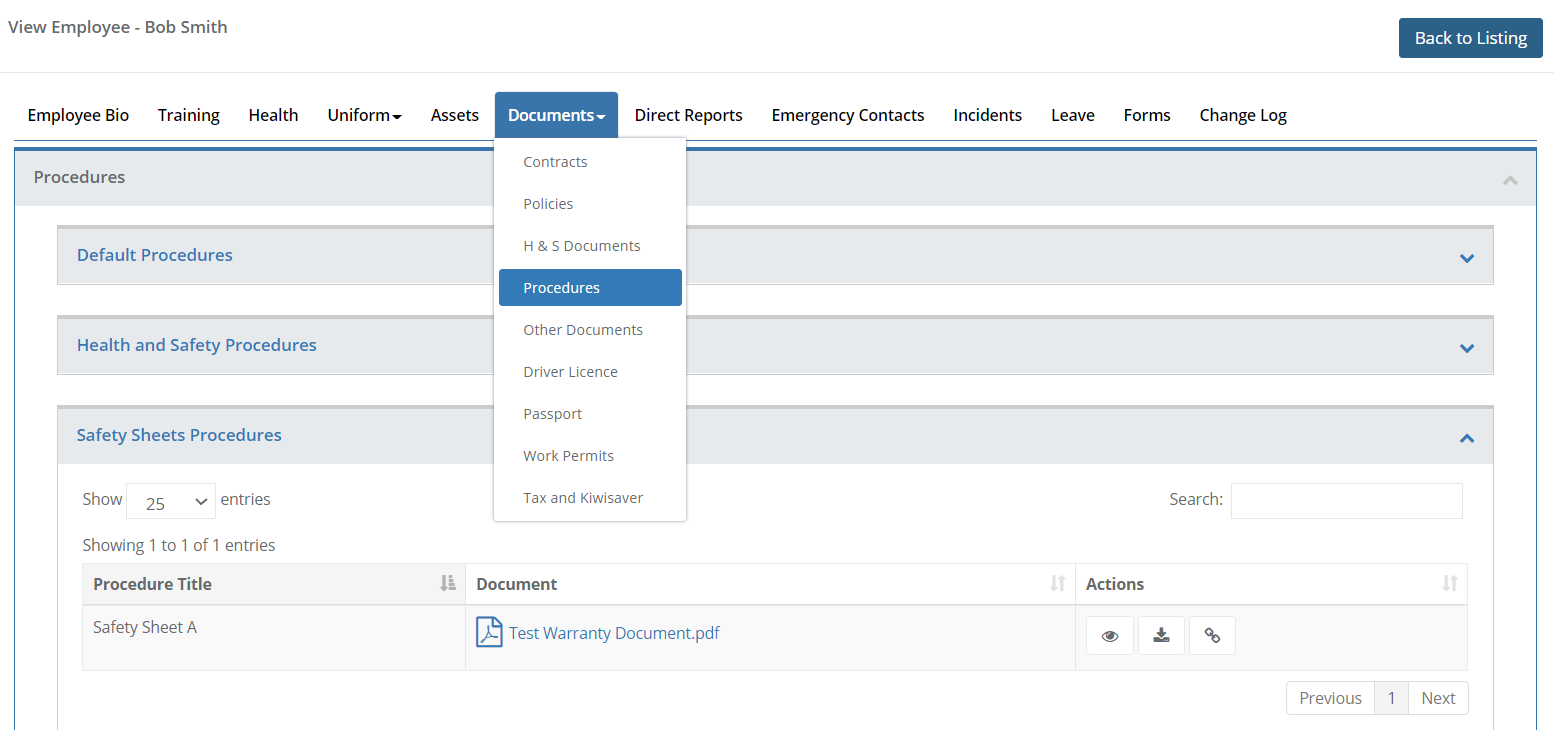Open the Emergency Contacts tab
The width and height of the screenshot is (1554, 730).
pyautogui.click(x=848, y=115)
